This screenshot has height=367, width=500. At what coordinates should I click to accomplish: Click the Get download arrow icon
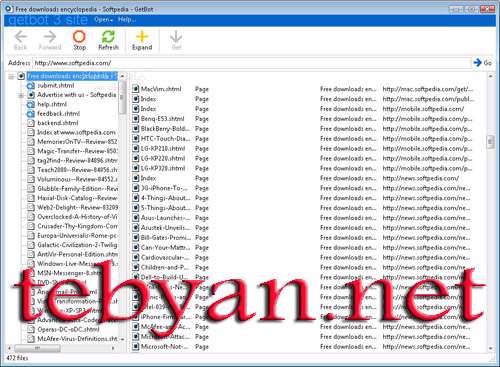click(176, 37)
